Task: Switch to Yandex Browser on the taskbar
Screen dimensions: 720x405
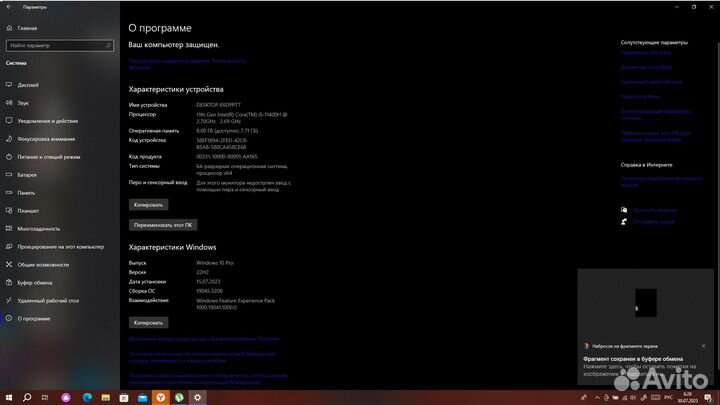Action: pos(161,398)
